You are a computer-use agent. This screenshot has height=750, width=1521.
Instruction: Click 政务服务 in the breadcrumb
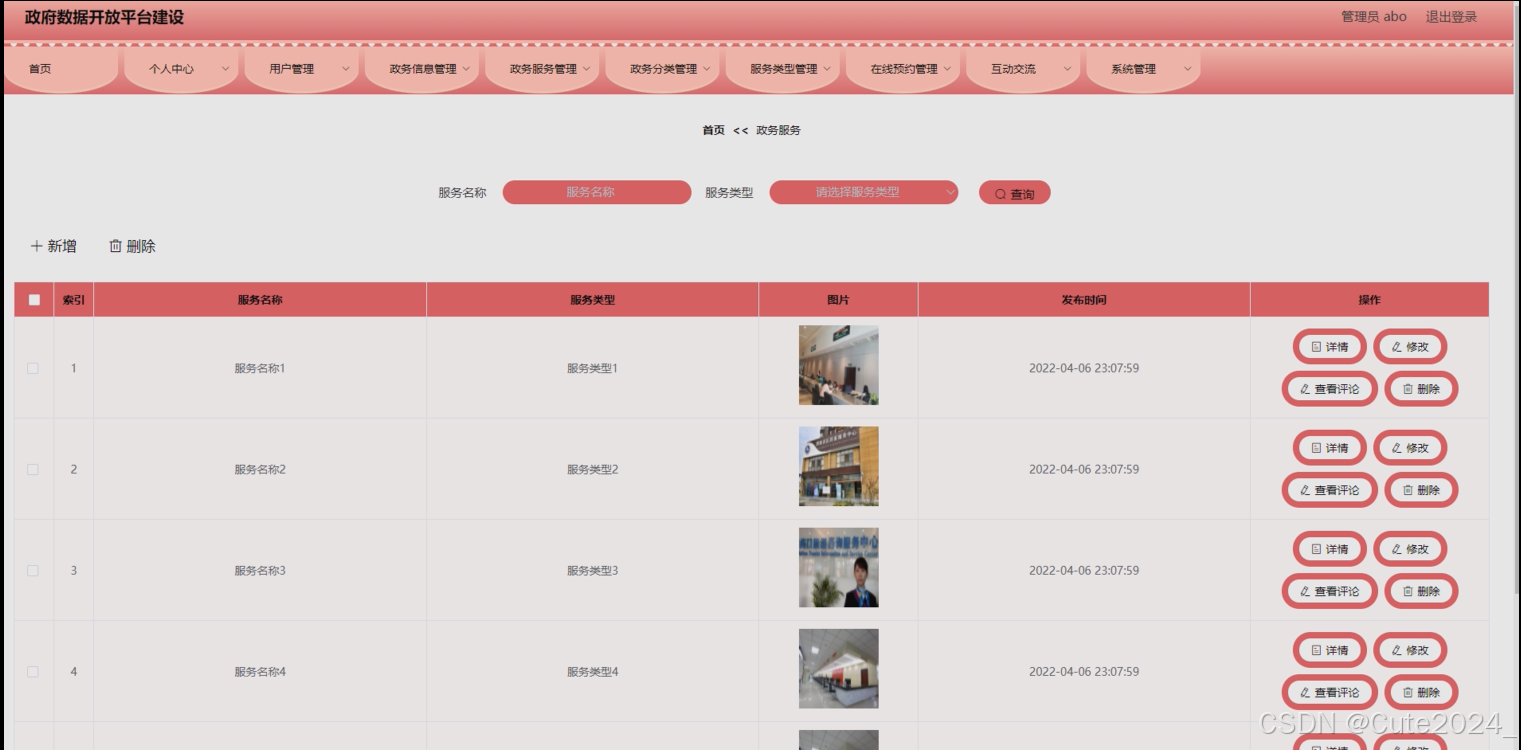[x=778, y=130]
